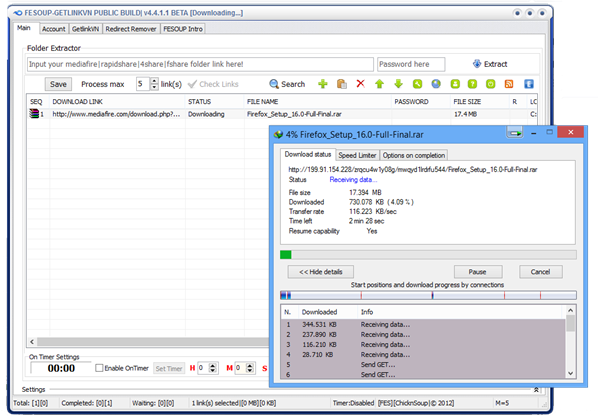Increase Process max links spinner
Viewport: 598px width, 416px height.
[x=154, y=81]
